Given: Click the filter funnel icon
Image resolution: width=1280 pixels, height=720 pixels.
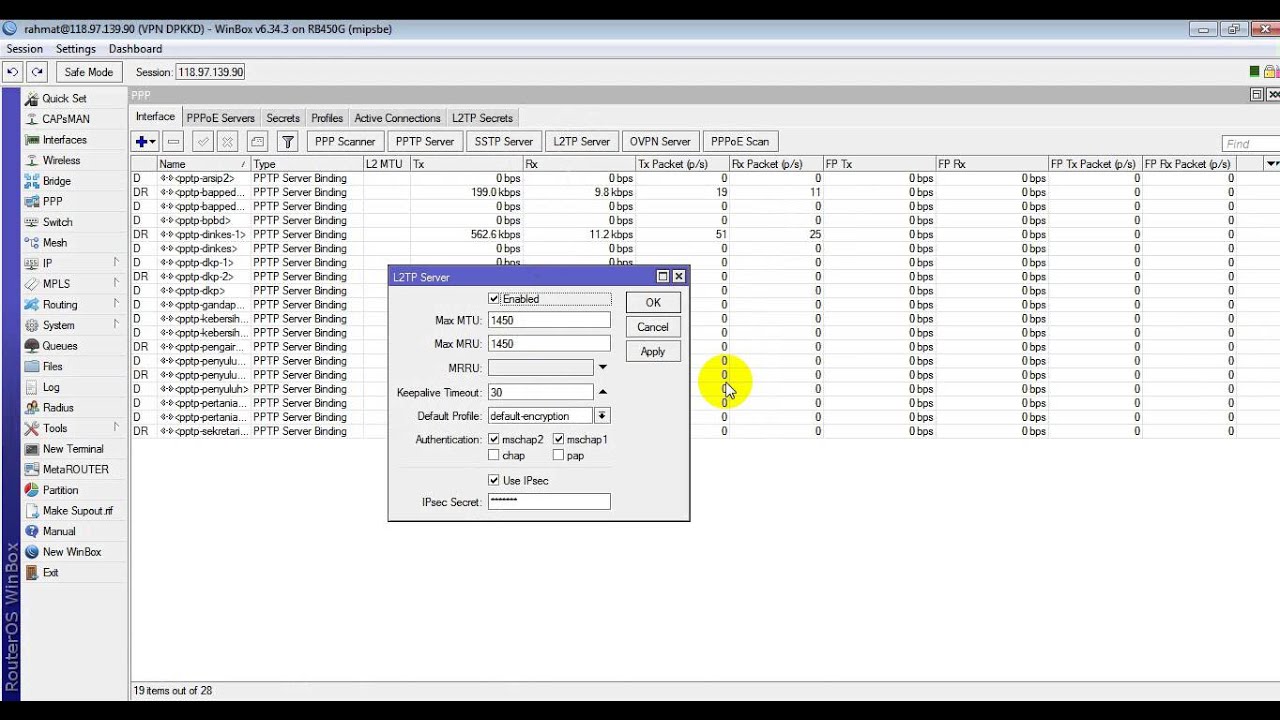Looking at the screenshot, I should coord(288,142).
